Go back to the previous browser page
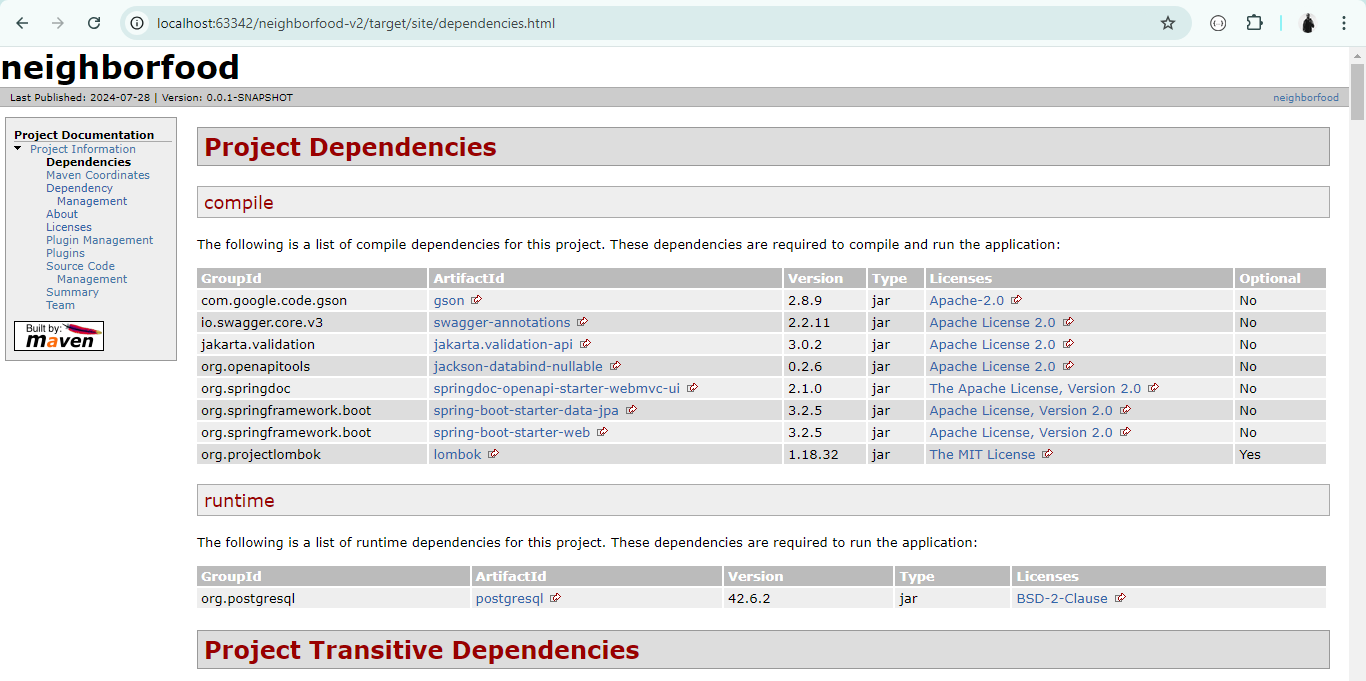 tap(22, 23)
